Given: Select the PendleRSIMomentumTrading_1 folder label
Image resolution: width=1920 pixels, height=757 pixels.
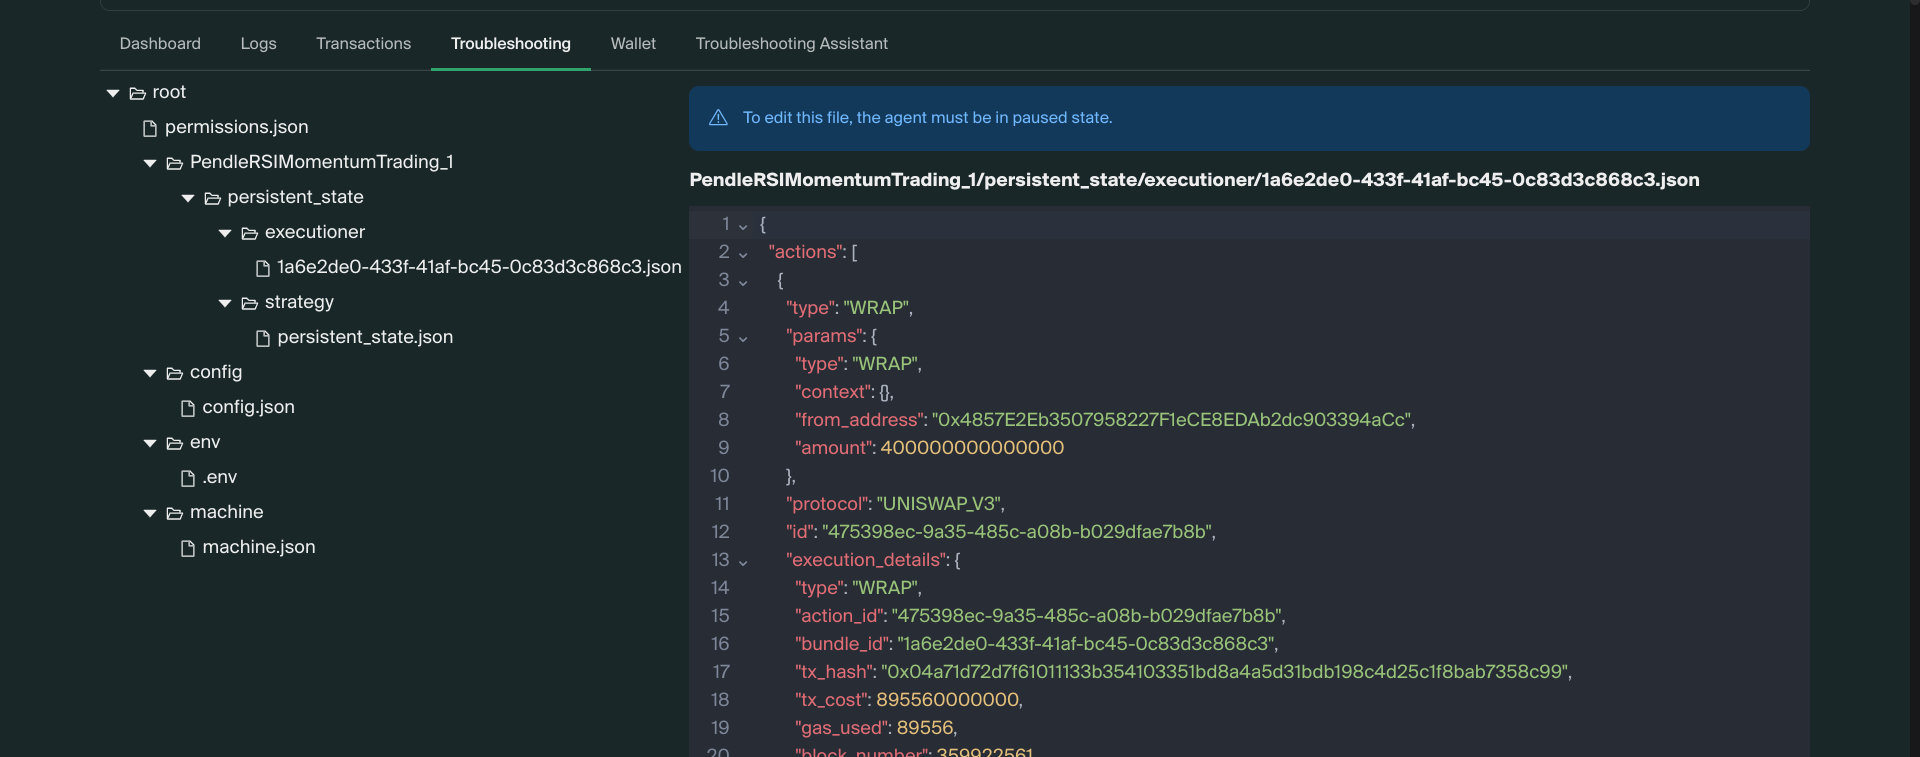Looking at the screenshot, I should [x=321, y=162].
